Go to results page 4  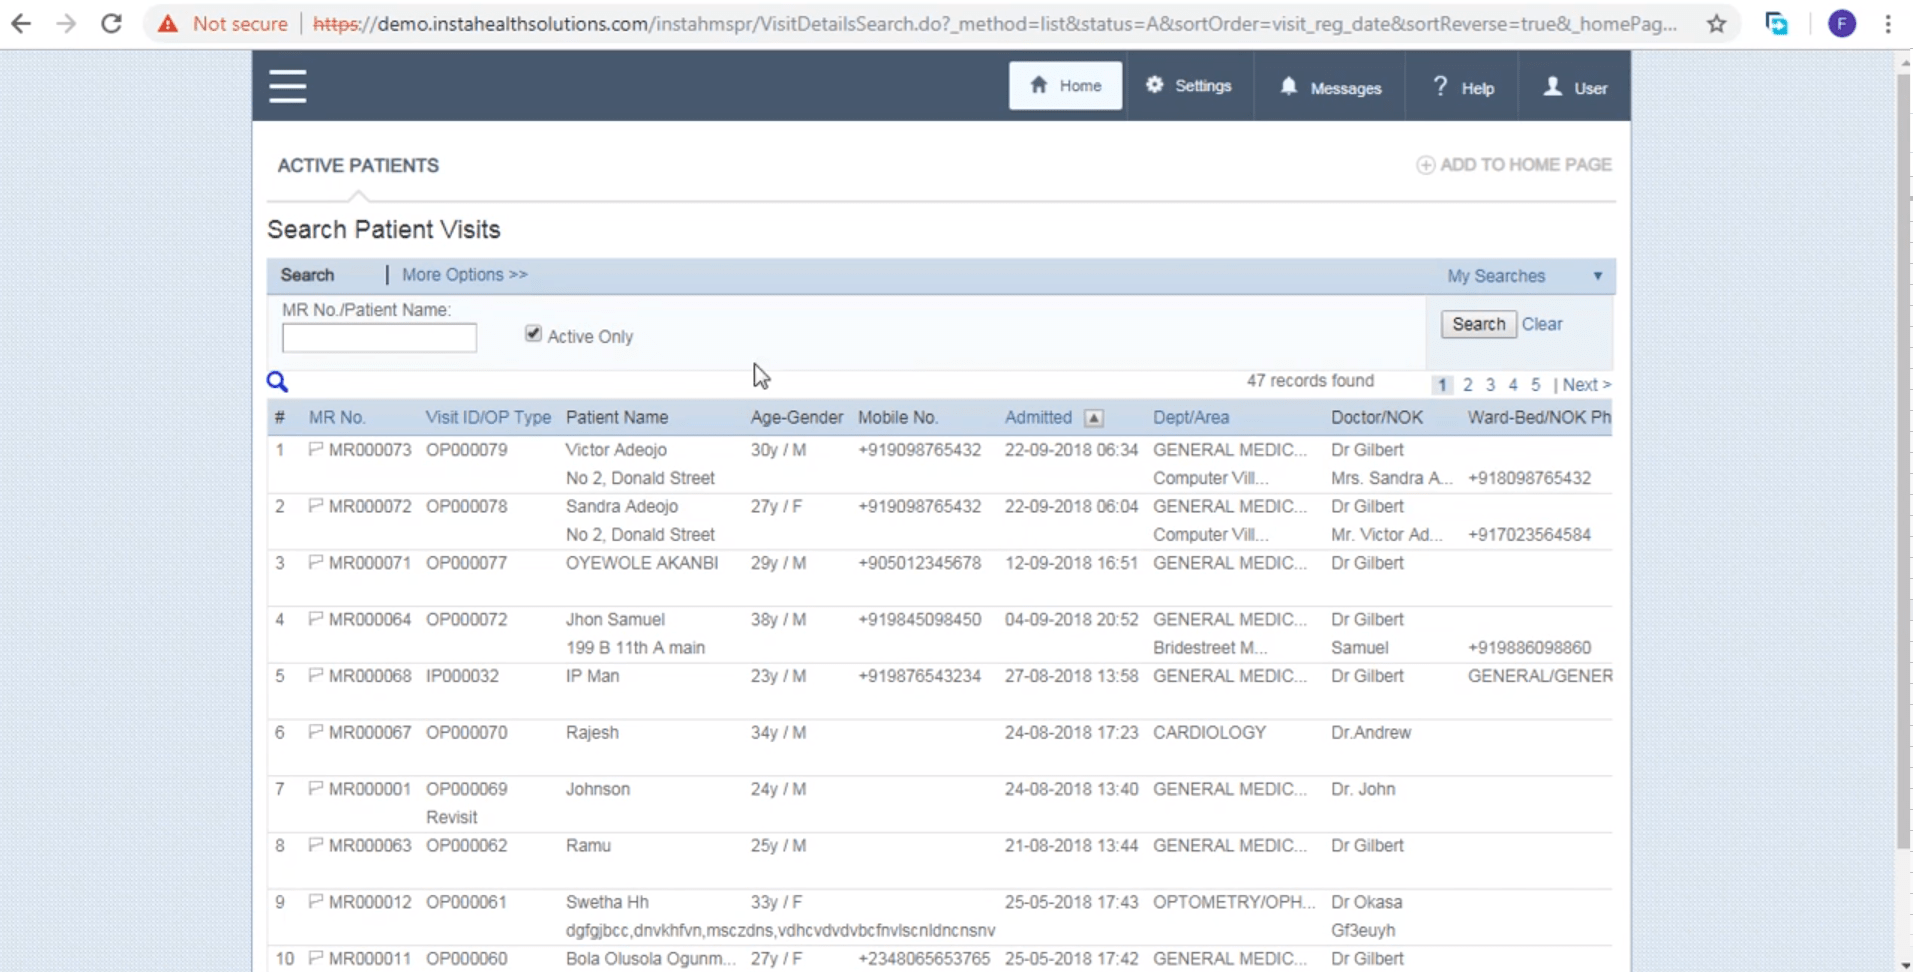[x=1513, y=385]
